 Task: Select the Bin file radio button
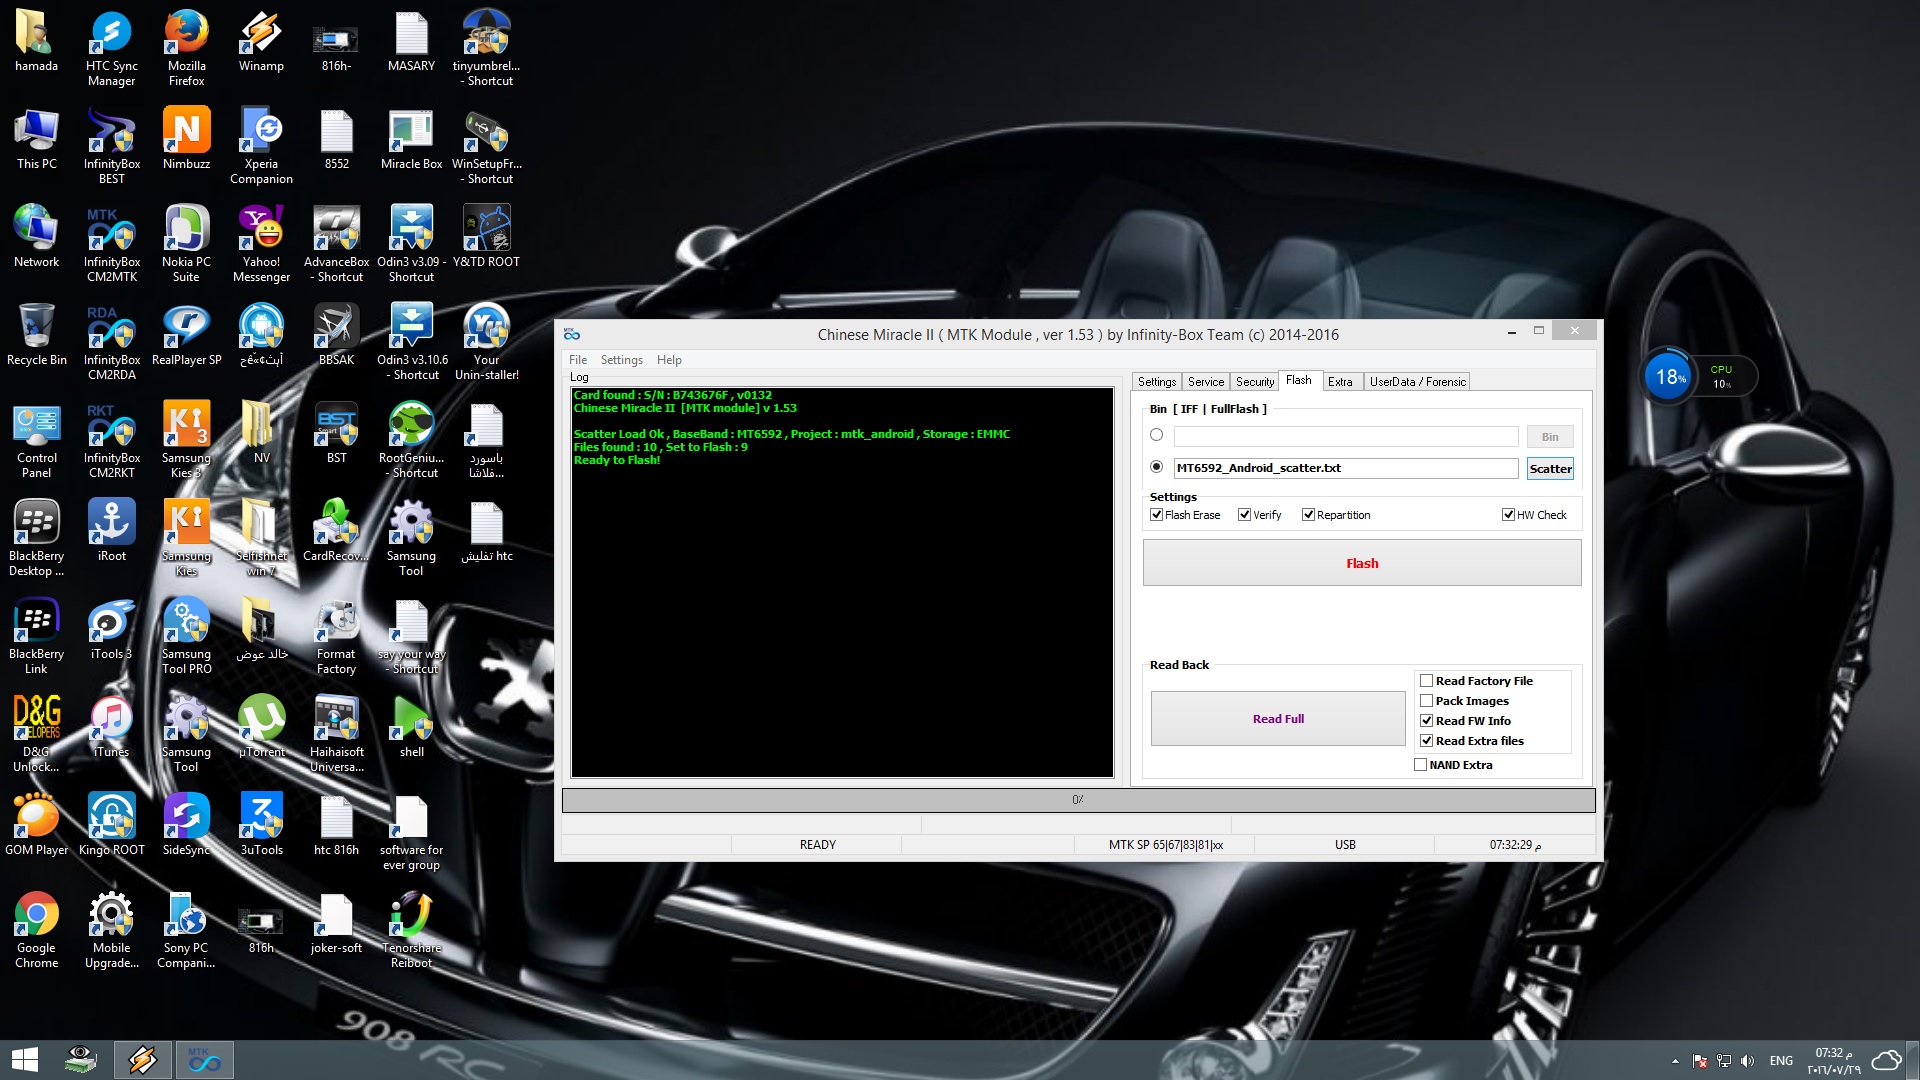pyautogui.click(x=1156, y=435)
